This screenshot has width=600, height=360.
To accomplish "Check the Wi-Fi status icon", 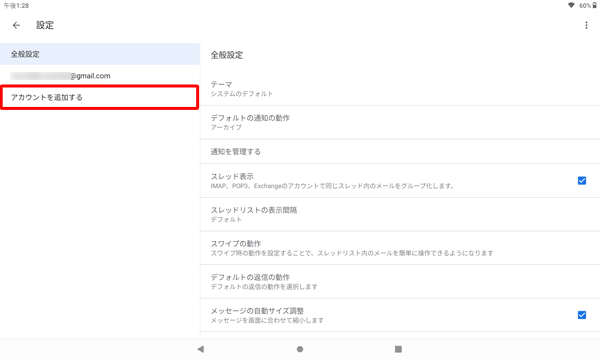I will (571, 5).
